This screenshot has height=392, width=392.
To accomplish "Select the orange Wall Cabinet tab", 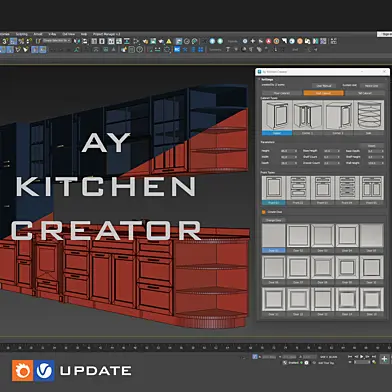I will (x=323, y=93).
